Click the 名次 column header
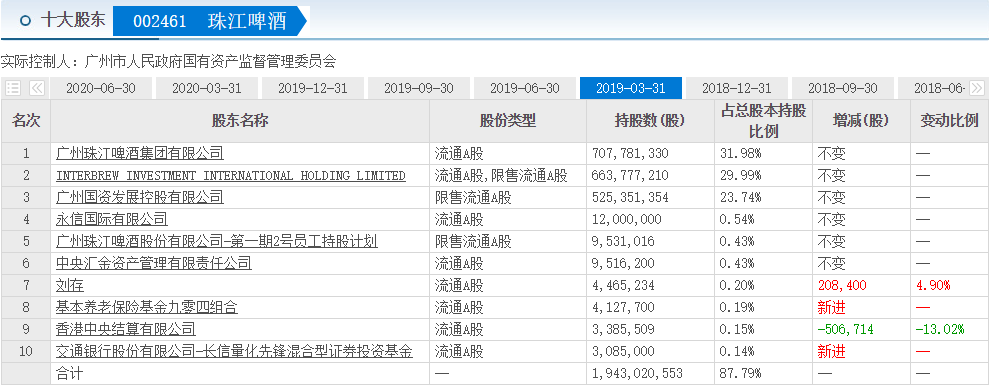Viewport: 989px width, 385px height. click(26, 121)
